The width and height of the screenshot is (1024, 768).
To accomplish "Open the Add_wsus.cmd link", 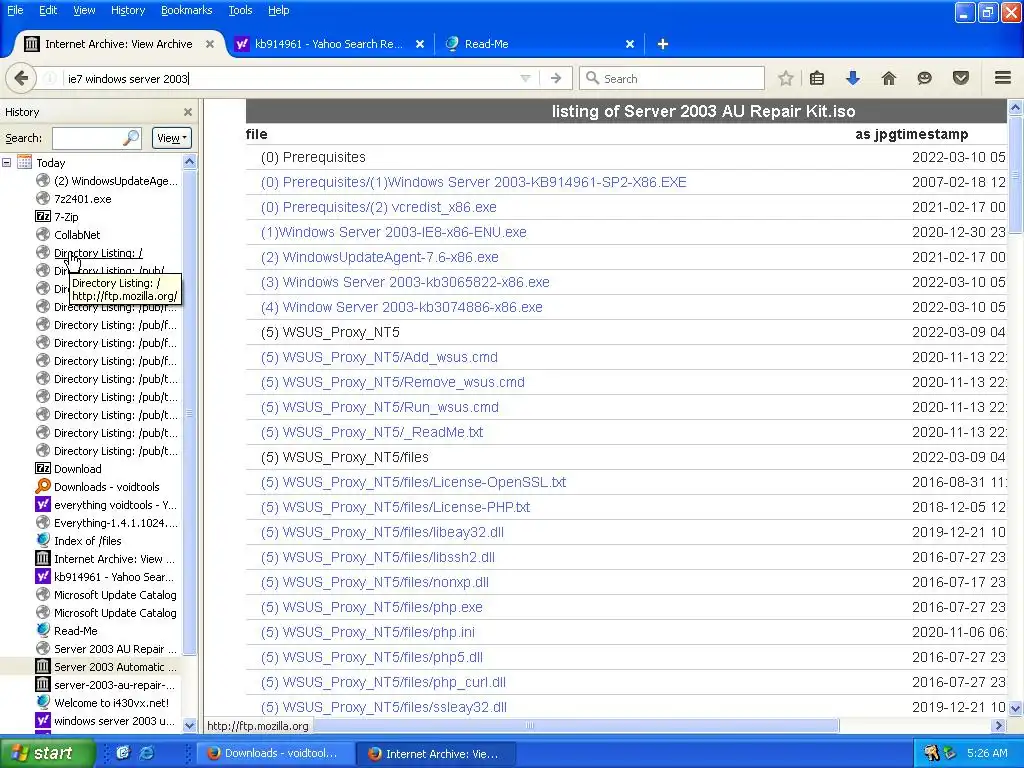I will (x=379, y=357).
